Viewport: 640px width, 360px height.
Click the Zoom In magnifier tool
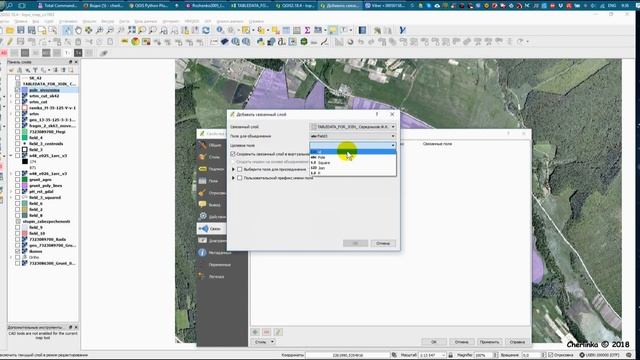coord(99,30)
